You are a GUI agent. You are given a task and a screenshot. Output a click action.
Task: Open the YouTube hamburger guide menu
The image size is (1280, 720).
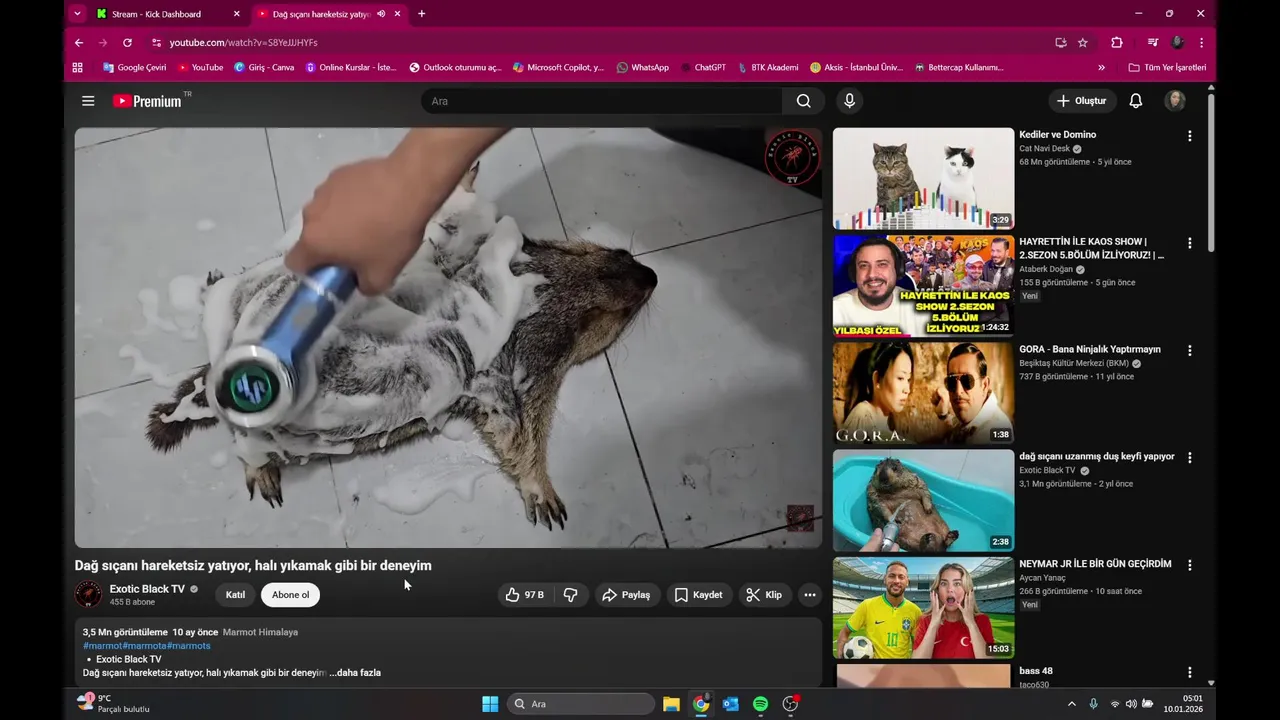click(x=88, y=101)
